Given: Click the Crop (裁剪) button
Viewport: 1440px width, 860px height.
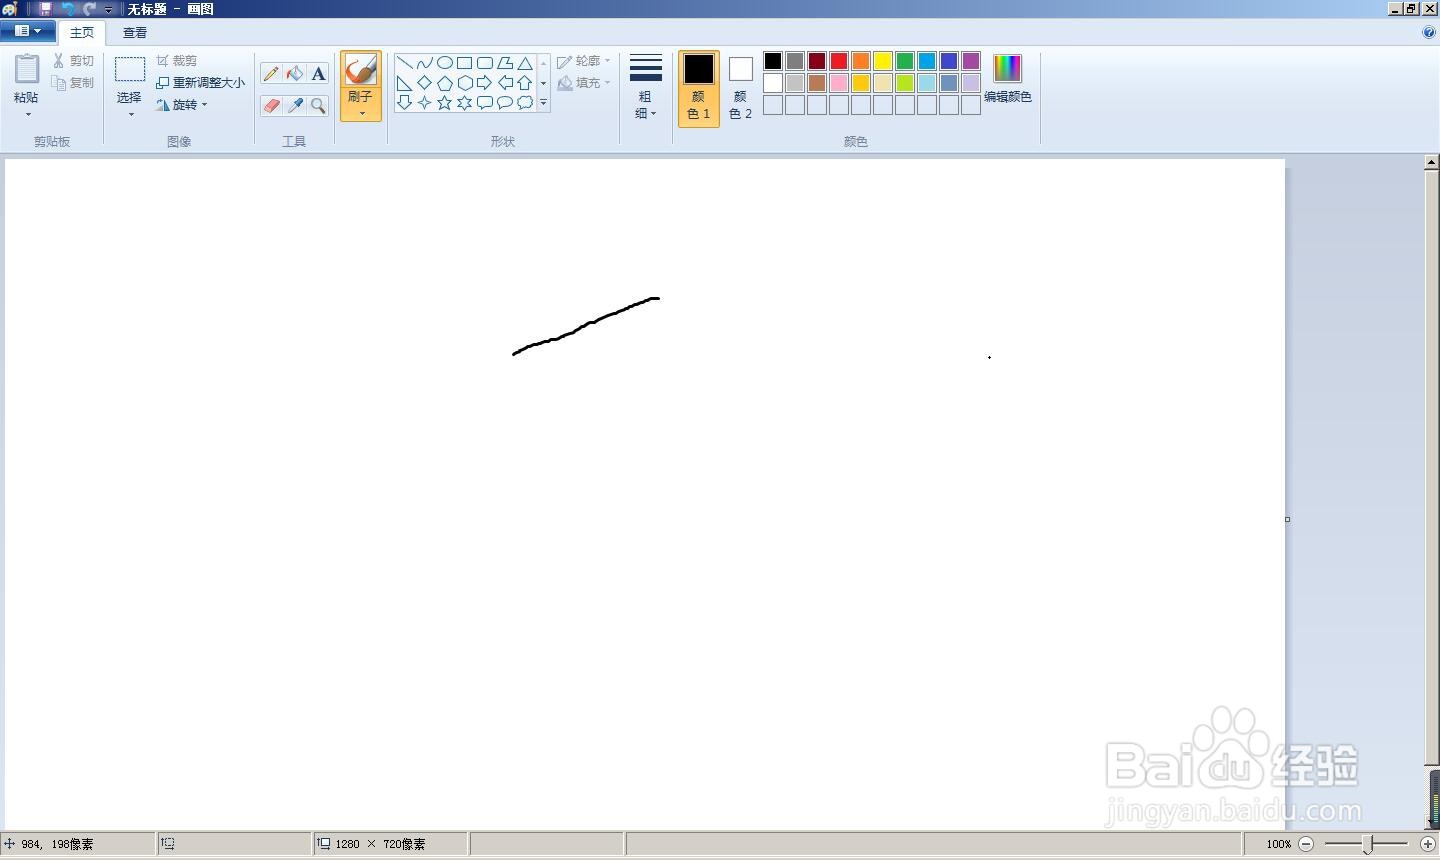Looking at the screenshot, I should (x=177, y=61).
